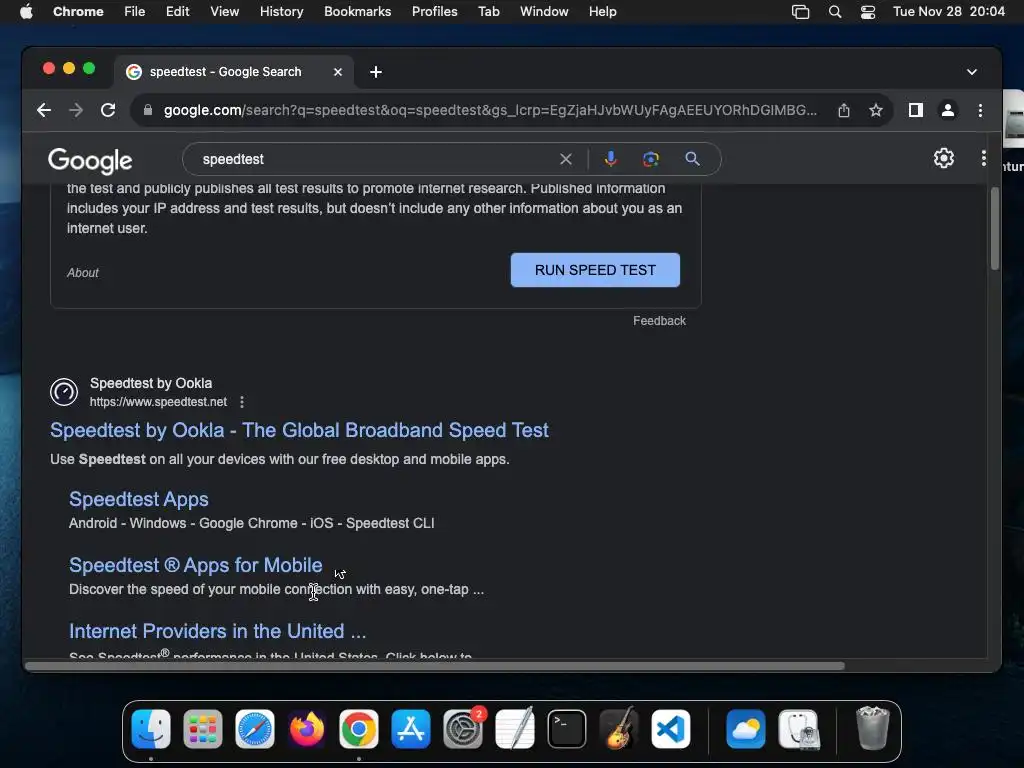The height and width of the screenshot is (768, 1024).
Task: Open Chrome side panel
Action: coord(916,110)
